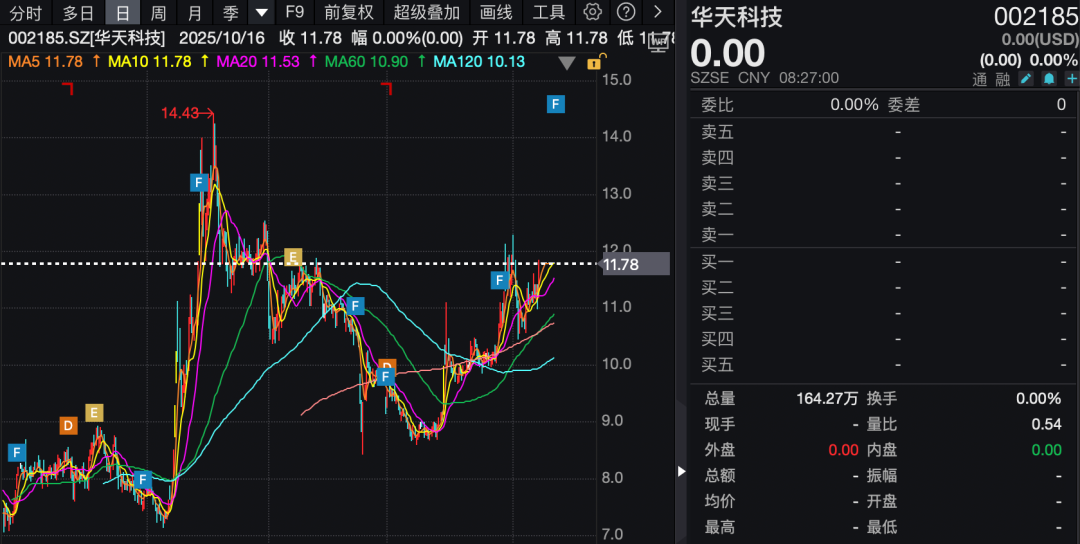The width and height of the screenshot is (1080, 544).
Task: Click the F marker in chart's top-right
Action: 555,104
